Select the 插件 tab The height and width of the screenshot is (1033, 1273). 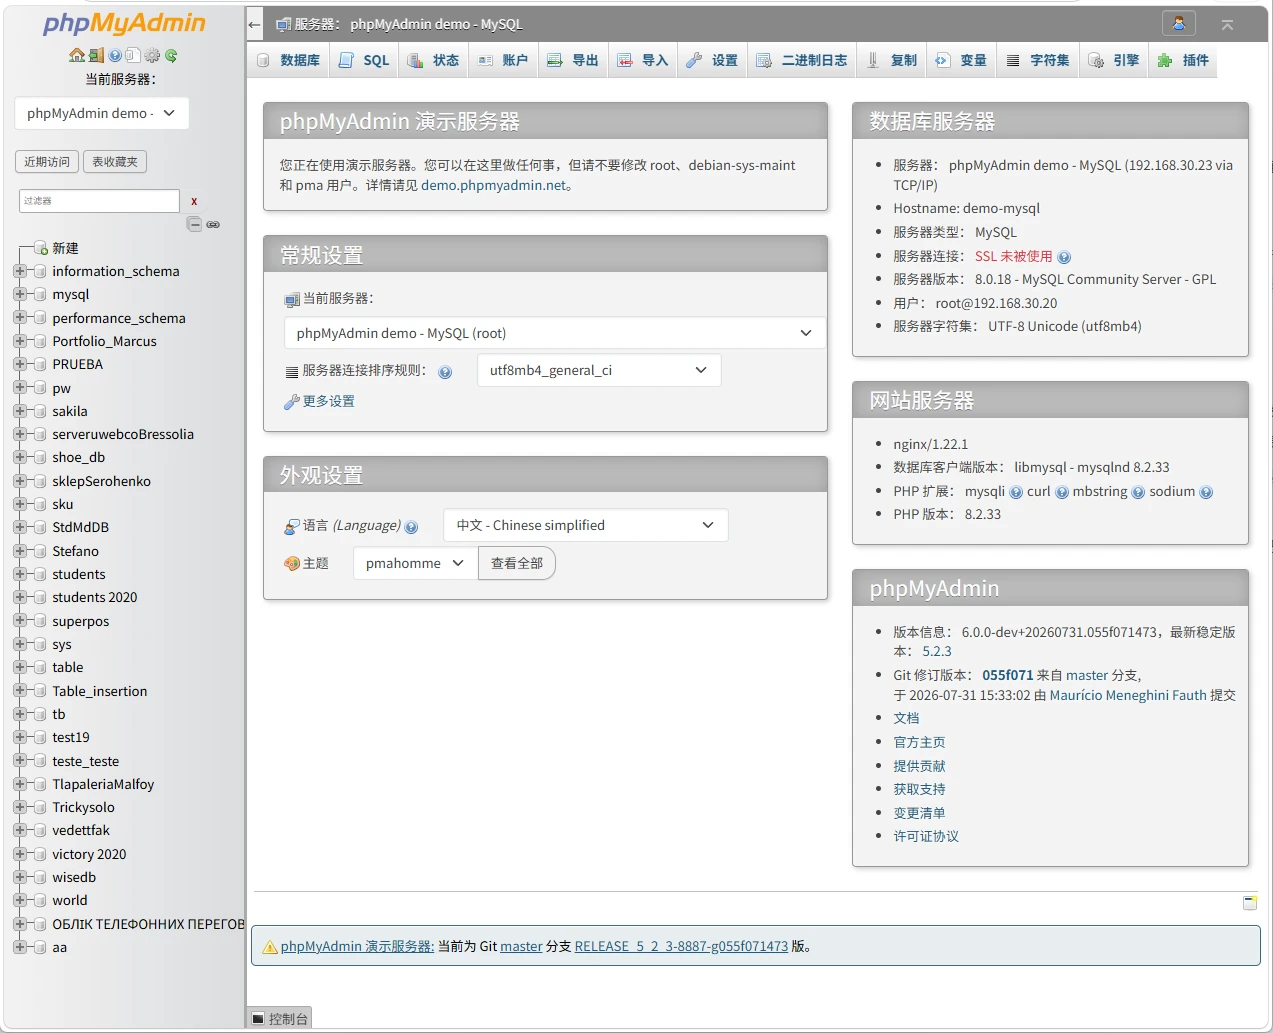(x=1183, y=60)
